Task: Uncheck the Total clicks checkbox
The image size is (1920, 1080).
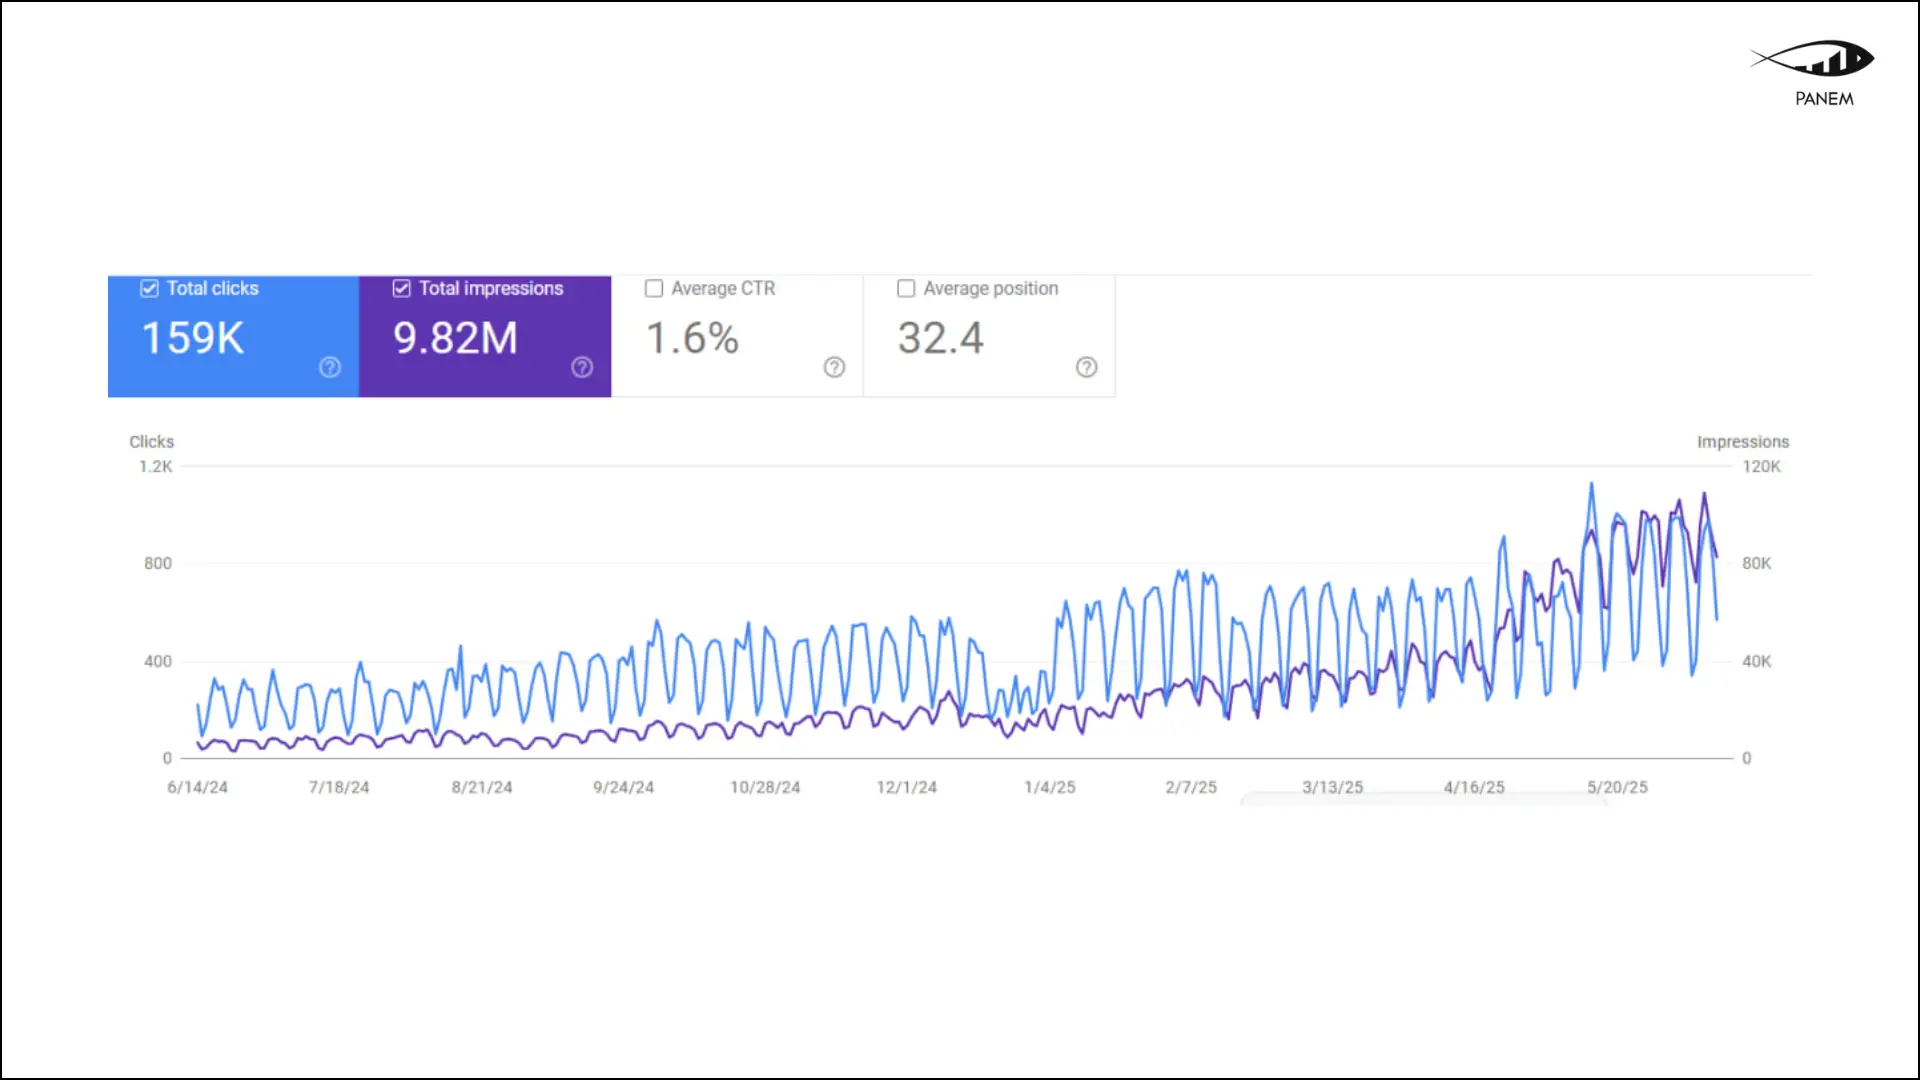Action: pos(150,289)
